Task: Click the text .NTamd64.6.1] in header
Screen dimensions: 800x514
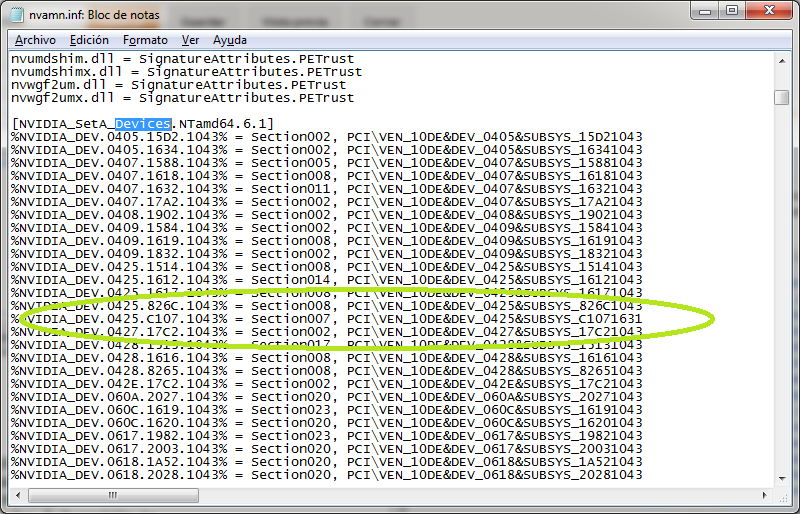Action: tap(222, 124)
